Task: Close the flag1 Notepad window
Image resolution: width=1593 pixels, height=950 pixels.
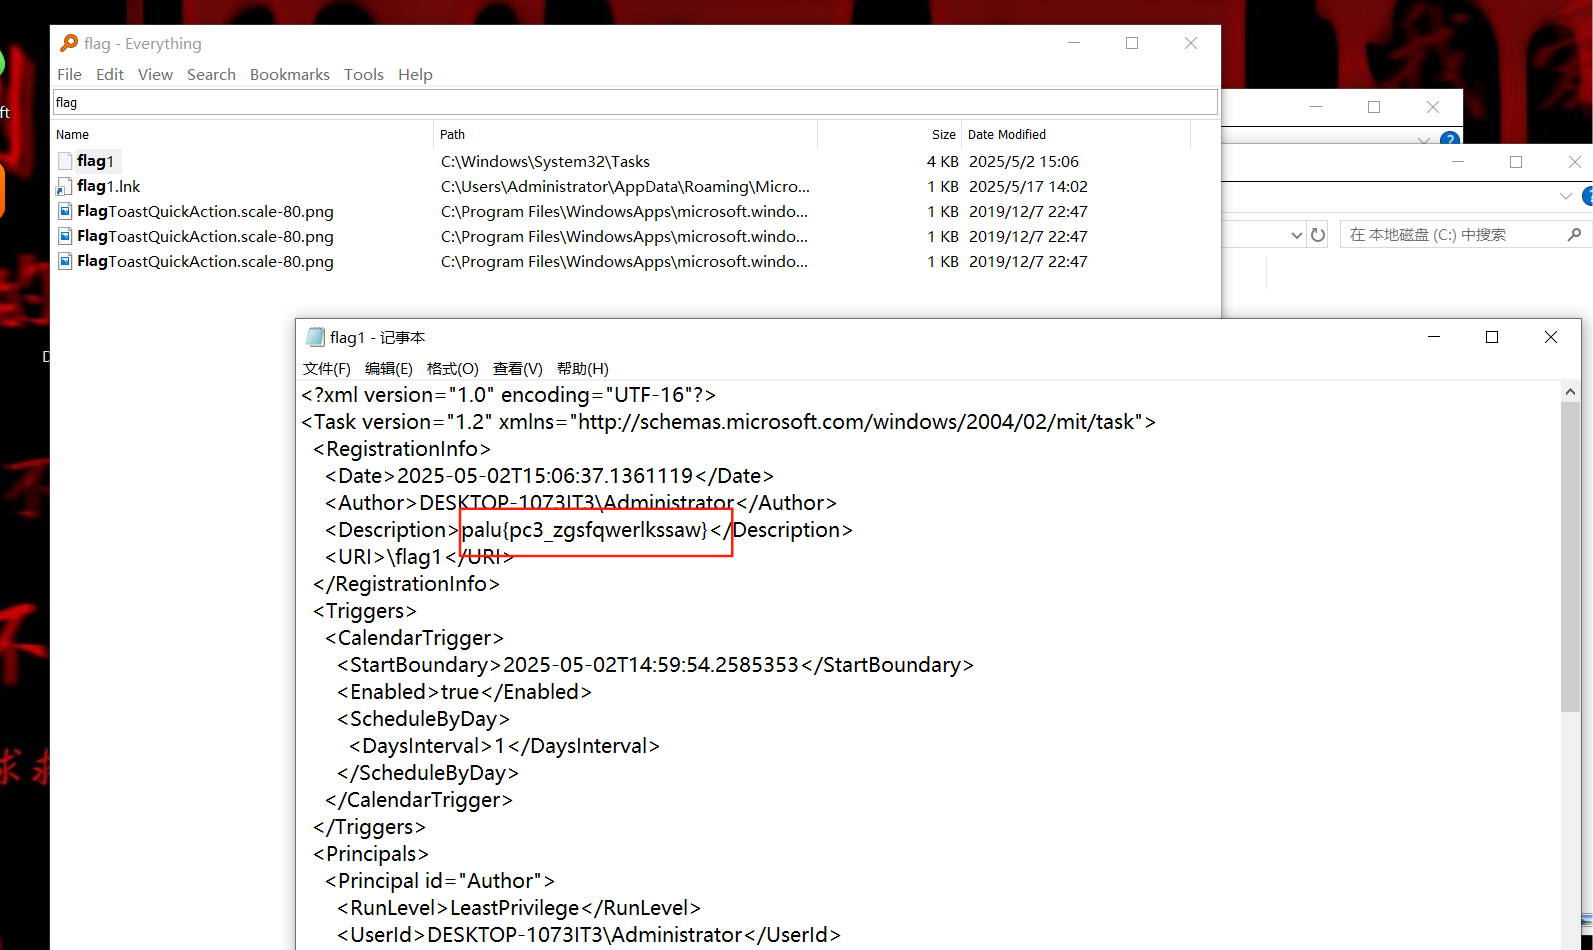Action: pos(1551,337)
